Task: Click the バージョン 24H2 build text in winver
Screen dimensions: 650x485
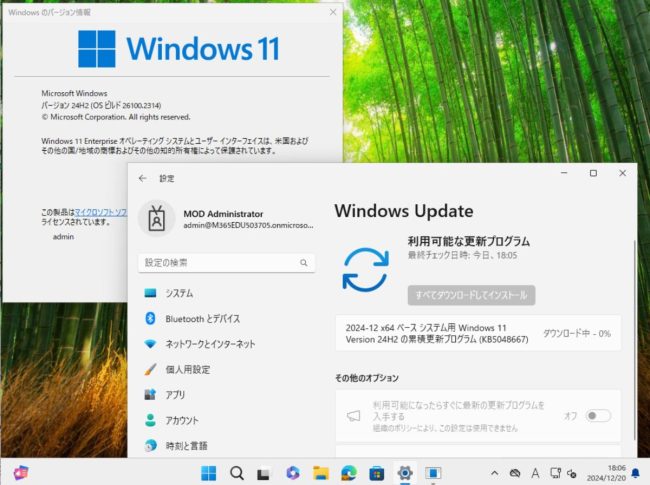Action: pos(101,105)
